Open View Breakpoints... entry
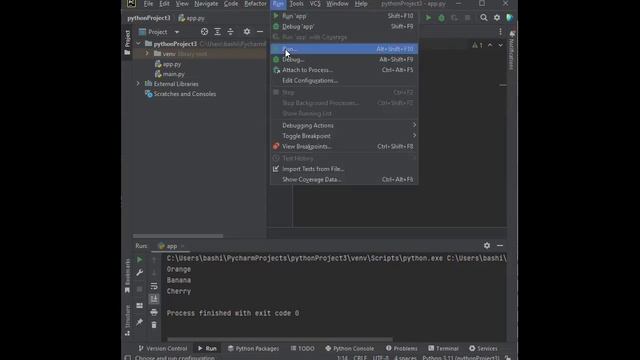 point(344,147)
